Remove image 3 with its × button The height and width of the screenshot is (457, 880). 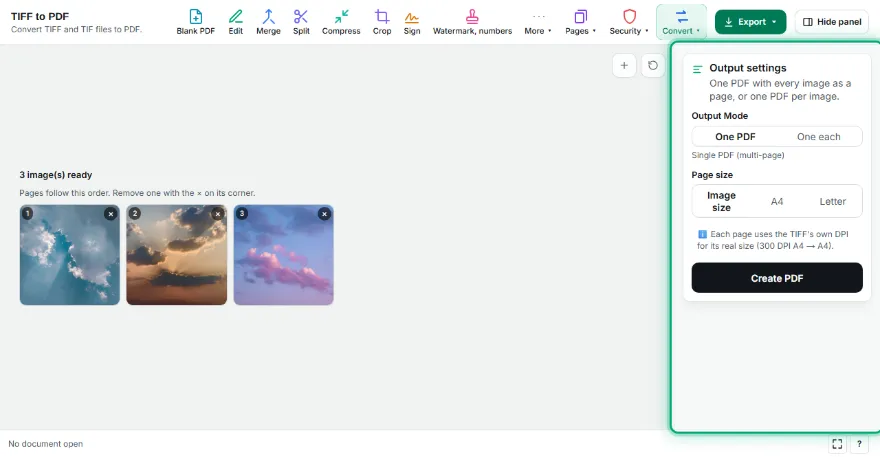coord(324,214)
